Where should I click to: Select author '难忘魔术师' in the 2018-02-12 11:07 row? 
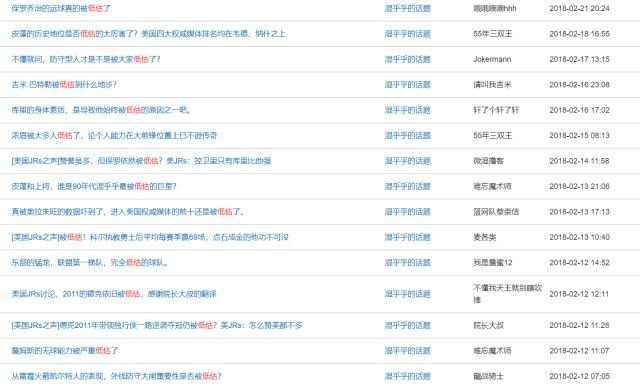click(x=492, y=351)
